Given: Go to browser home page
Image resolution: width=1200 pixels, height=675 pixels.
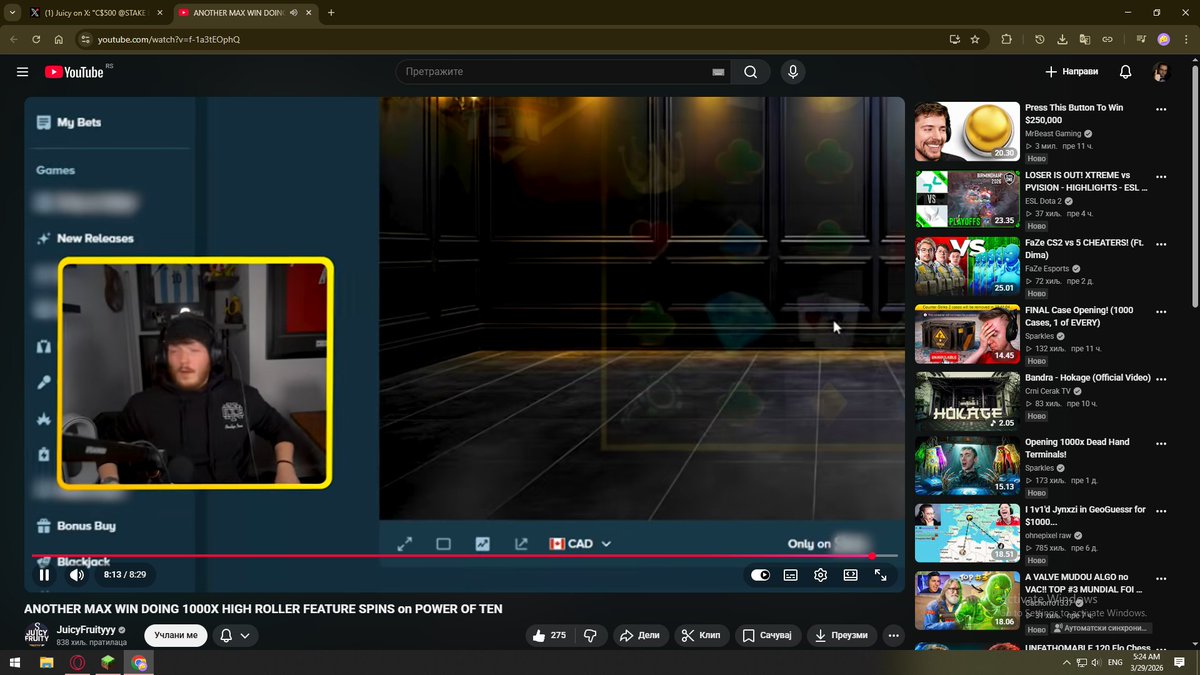Looking at the screenshot, I should [58, 39].
